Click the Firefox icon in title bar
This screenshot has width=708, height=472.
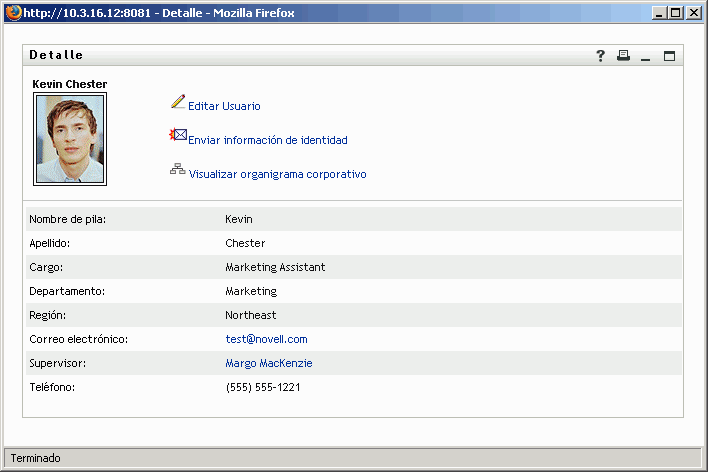12,12
